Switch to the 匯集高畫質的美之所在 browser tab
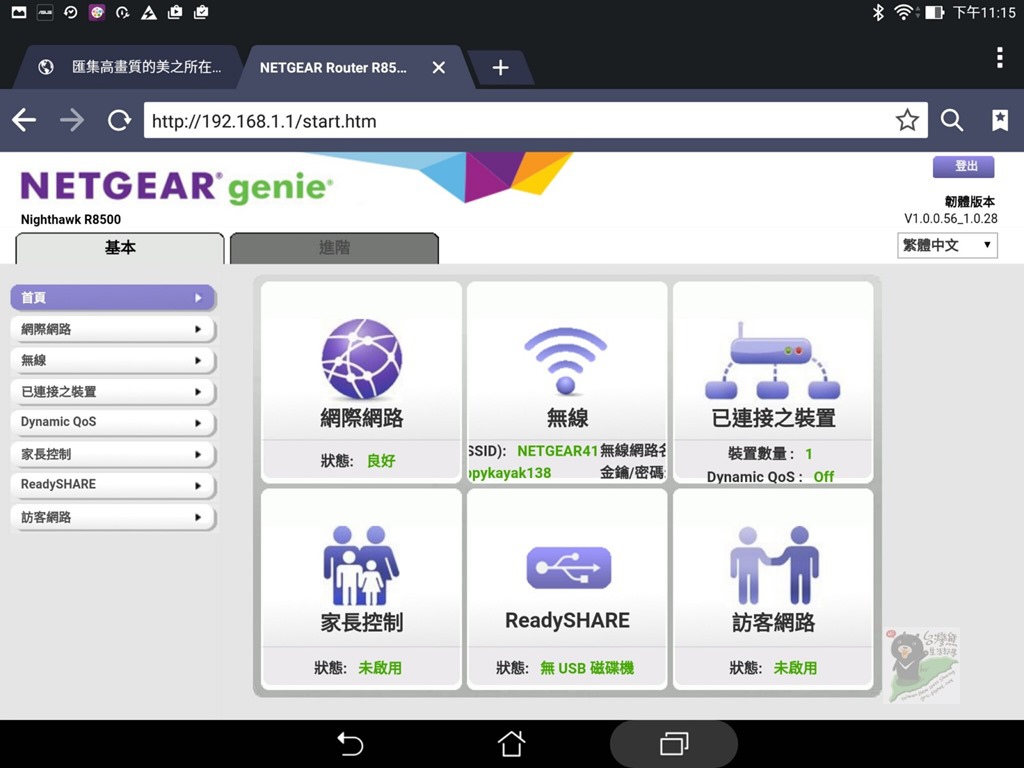 coord(129,67)
